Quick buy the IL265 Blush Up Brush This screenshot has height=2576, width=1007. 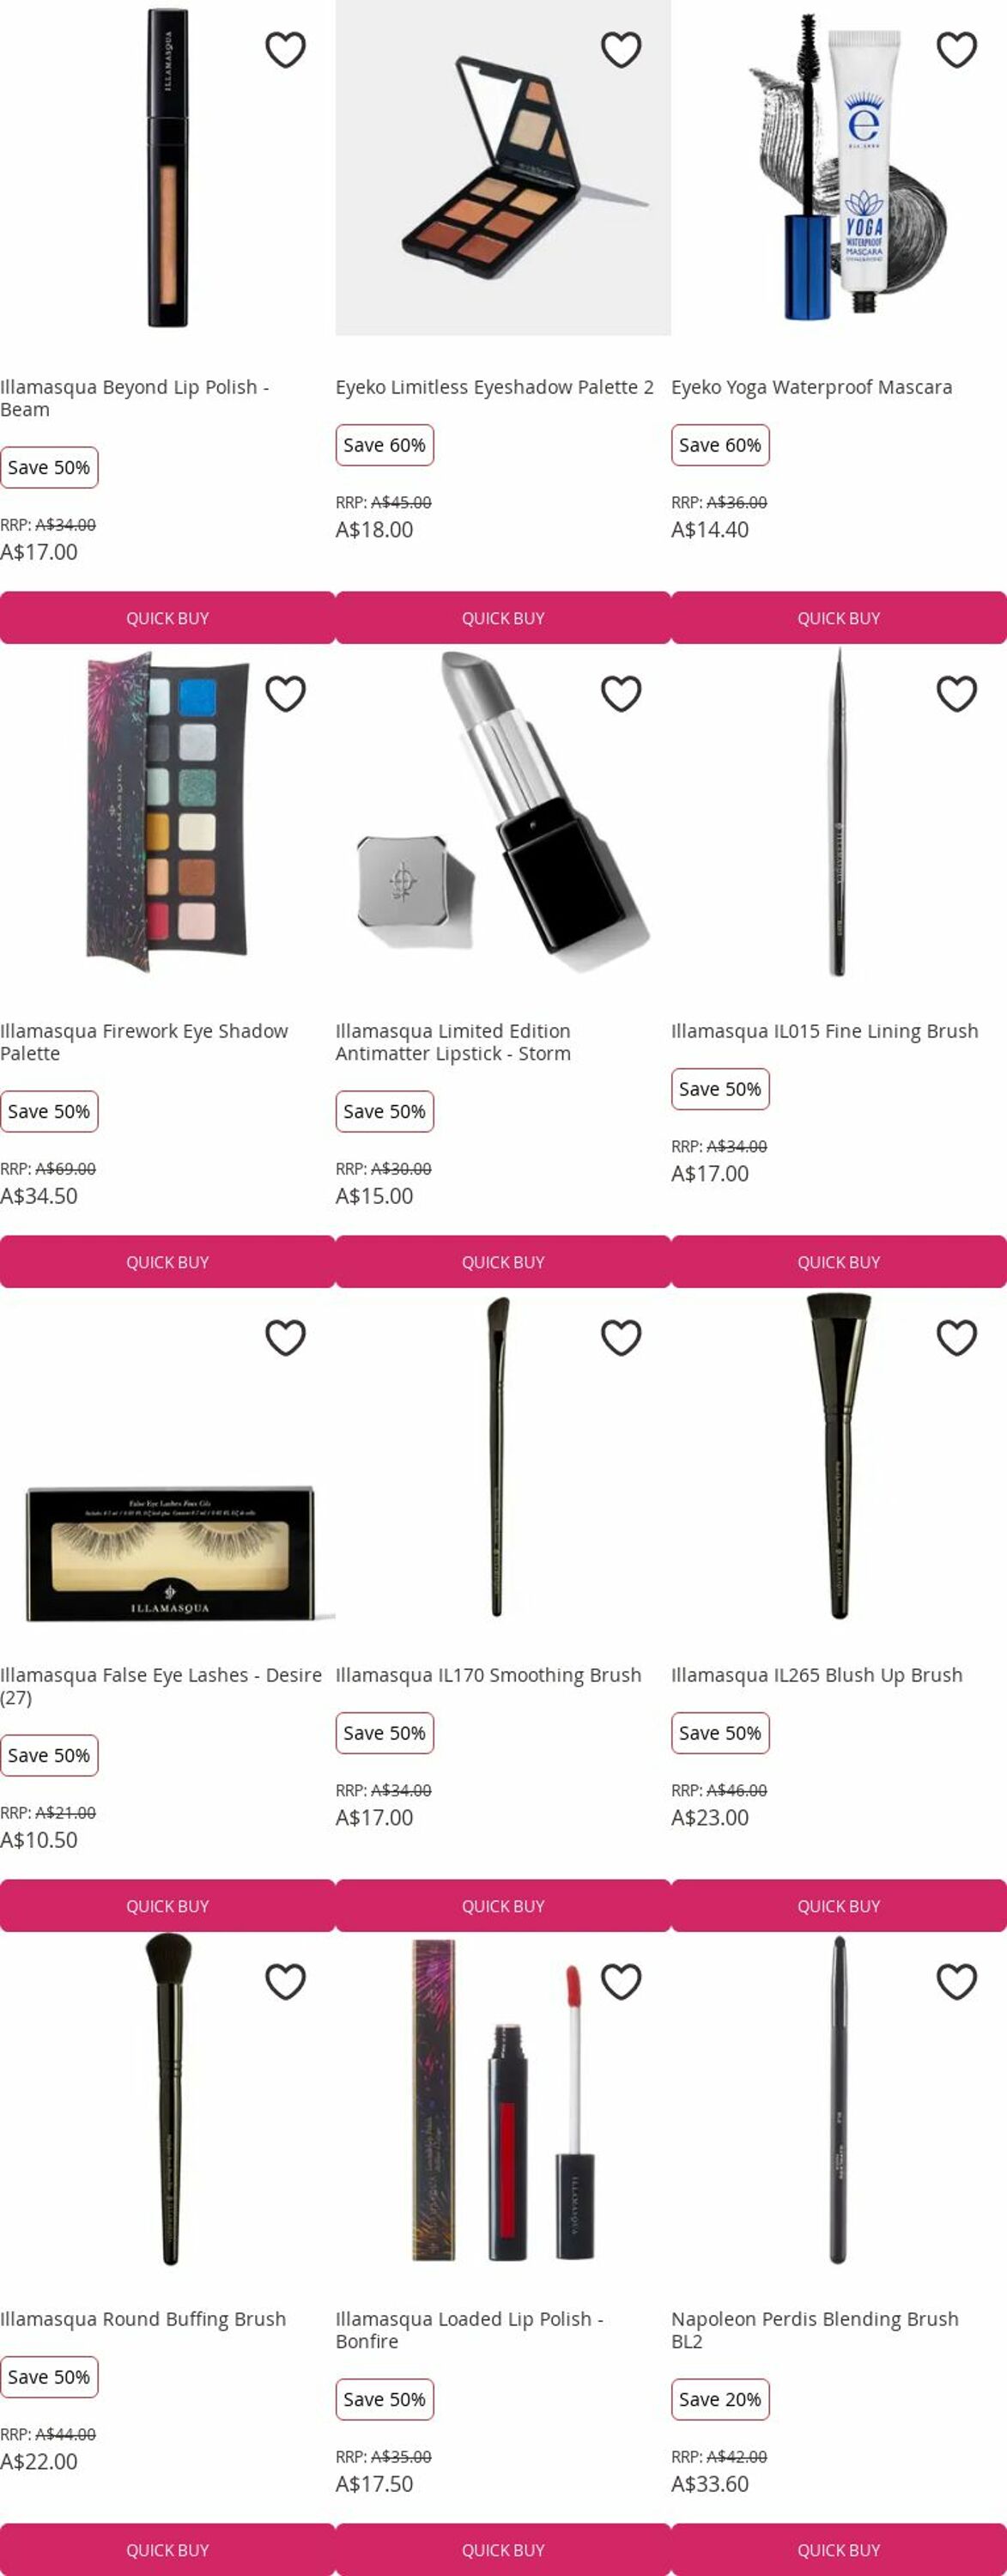click(x=839, y=1906)
